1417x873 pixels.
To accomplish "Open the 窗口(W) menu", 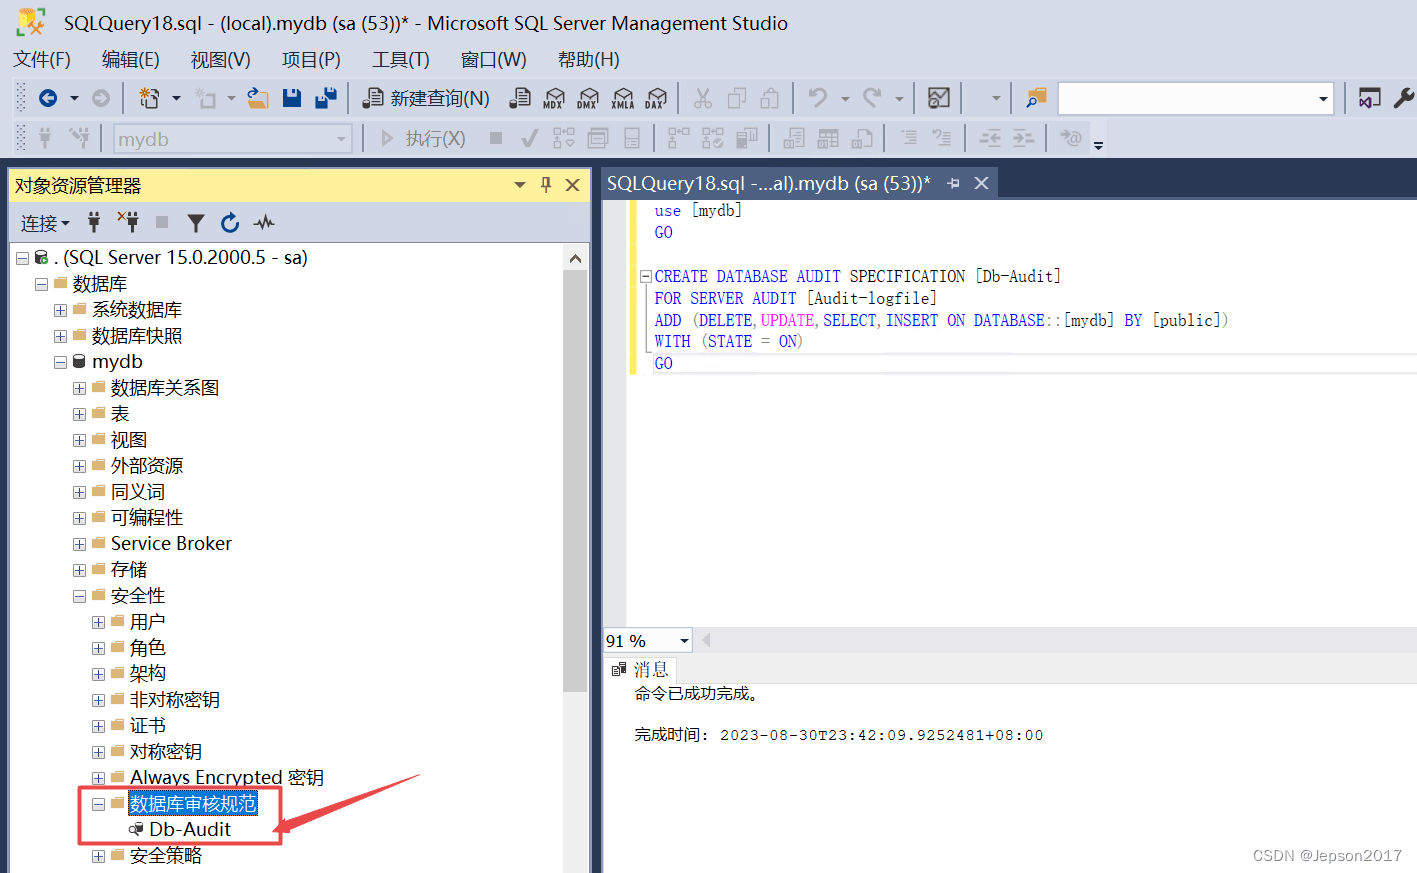I will pyautogui.click(x=493, y=60).
